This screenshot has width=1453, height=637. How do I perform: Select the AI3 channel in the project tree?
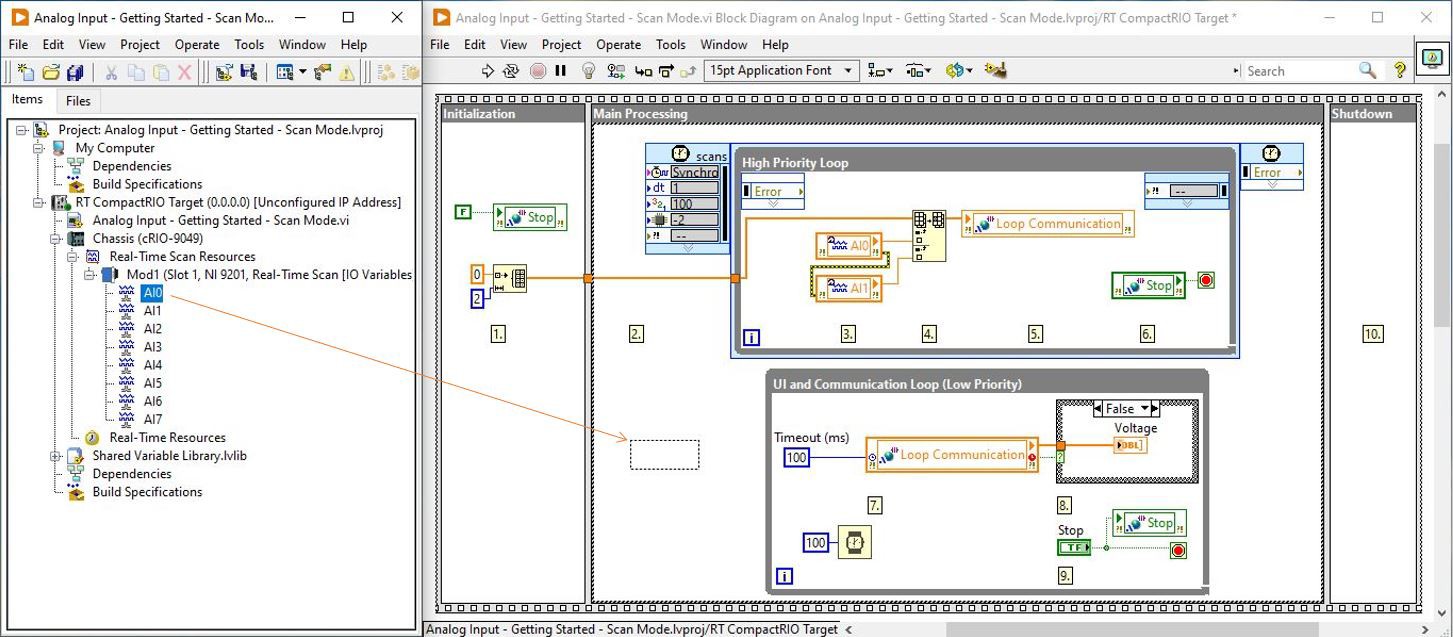click(153, 346)
